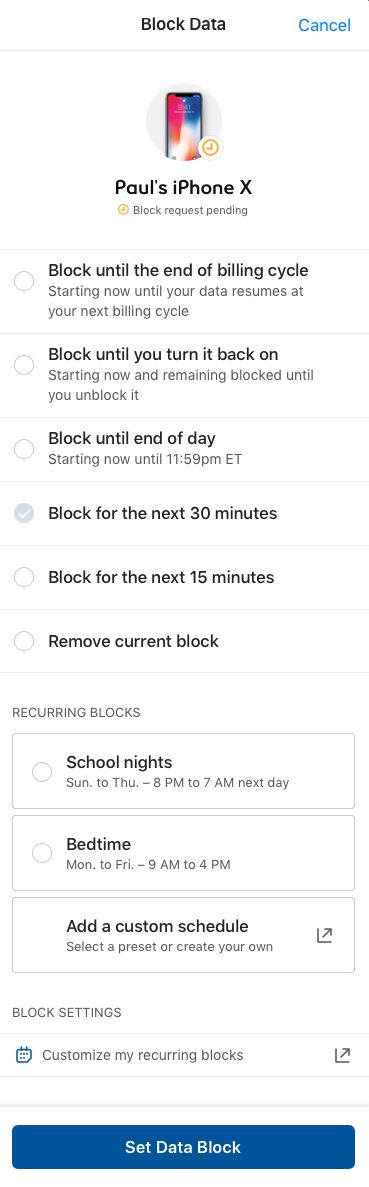Select Block for the next 30 minutes

pos(184,514)
